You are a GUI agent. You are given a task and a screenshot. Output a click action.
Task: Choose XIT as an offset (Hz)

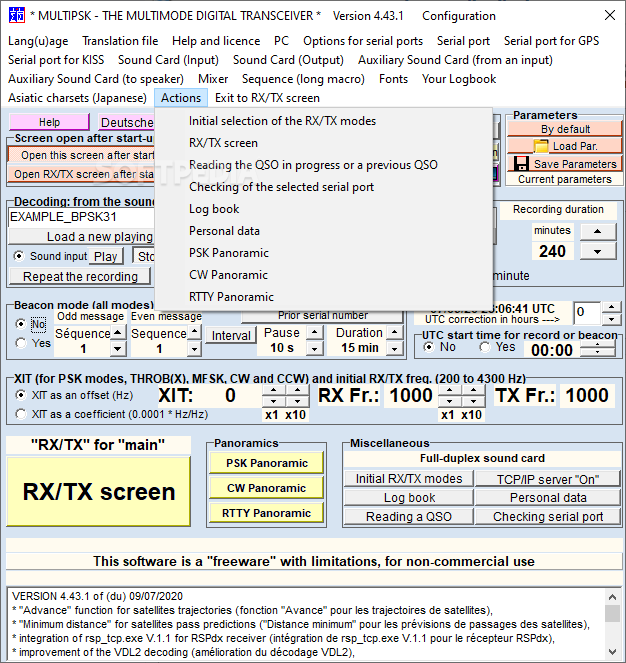click(20, 395)
